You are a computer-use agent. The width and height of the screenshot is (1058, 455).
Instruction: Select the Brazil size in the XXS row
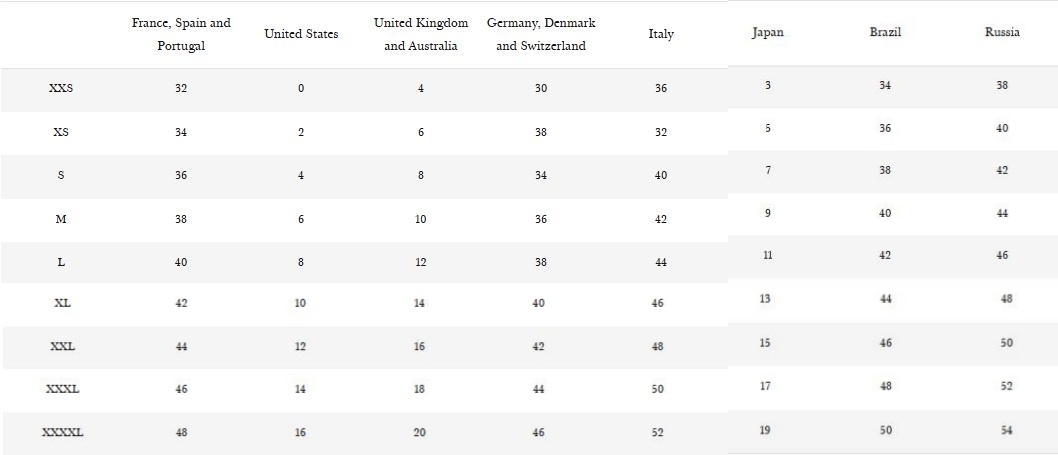pos(885,86)
